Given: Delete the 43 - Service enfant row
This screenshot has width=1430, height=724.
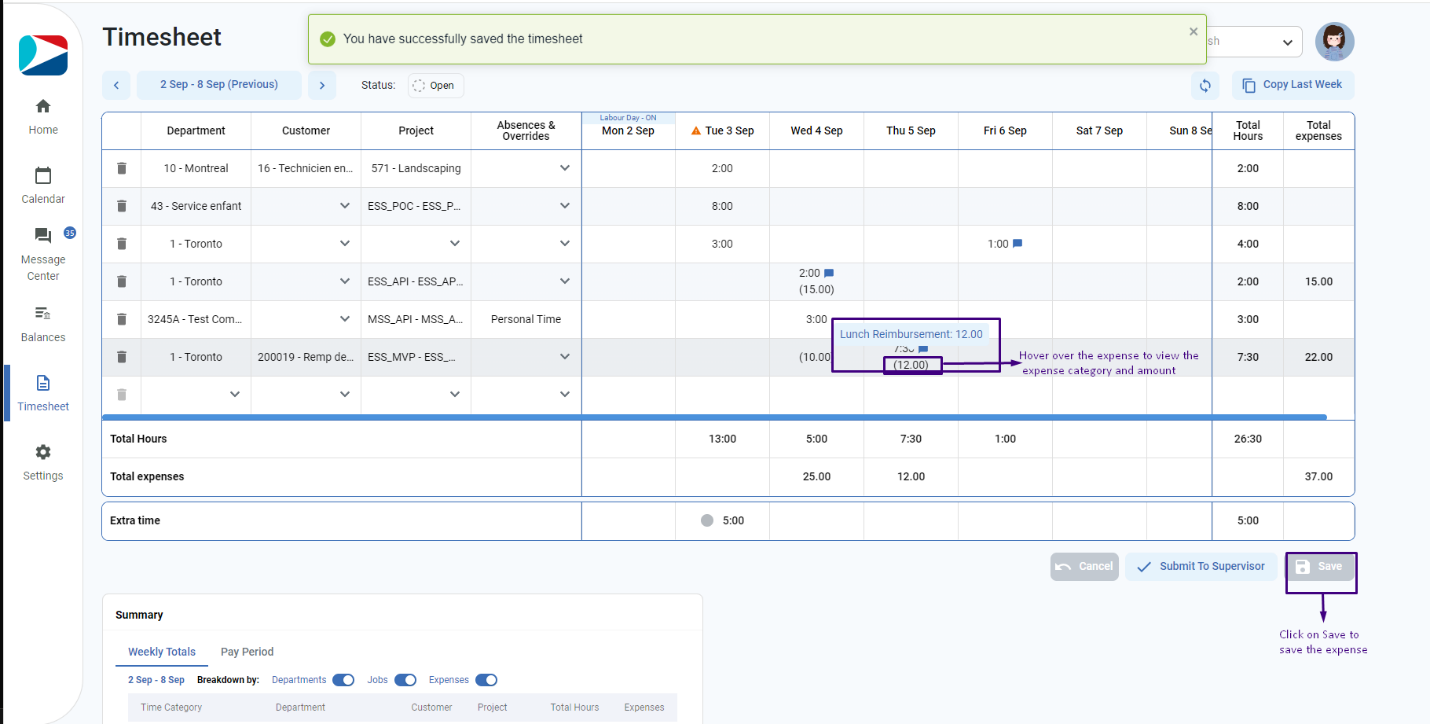Looking at the screenshot, I should (122, 206).
